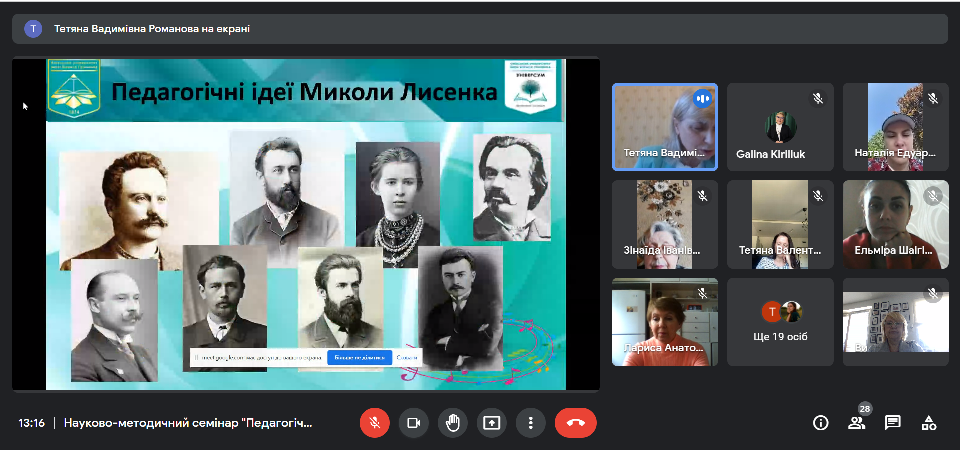960x450 pixels.
Task: Select Тетяна Вадимівна's speaking video tile
Action: click(x=665, y=127)
